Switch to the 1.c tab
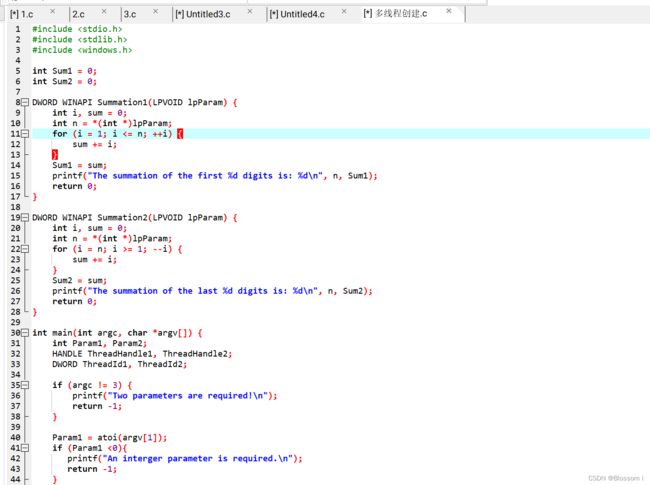650x485 pixels. coord(21,14)
